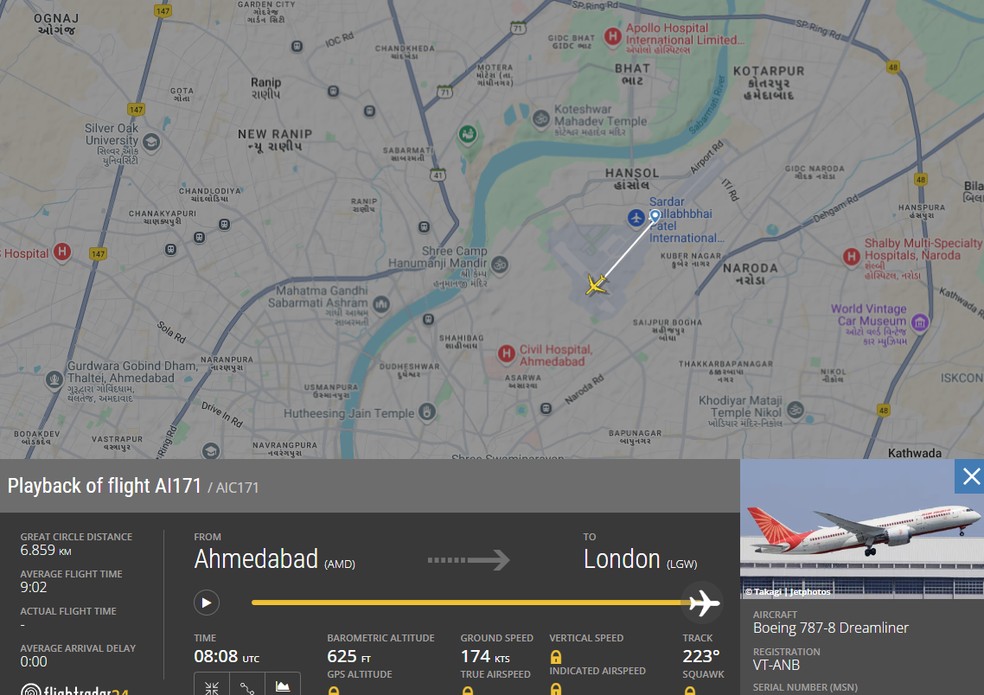Play the AI171 flight playback
The image size is (984, 695).
click(x=206, y=603)
